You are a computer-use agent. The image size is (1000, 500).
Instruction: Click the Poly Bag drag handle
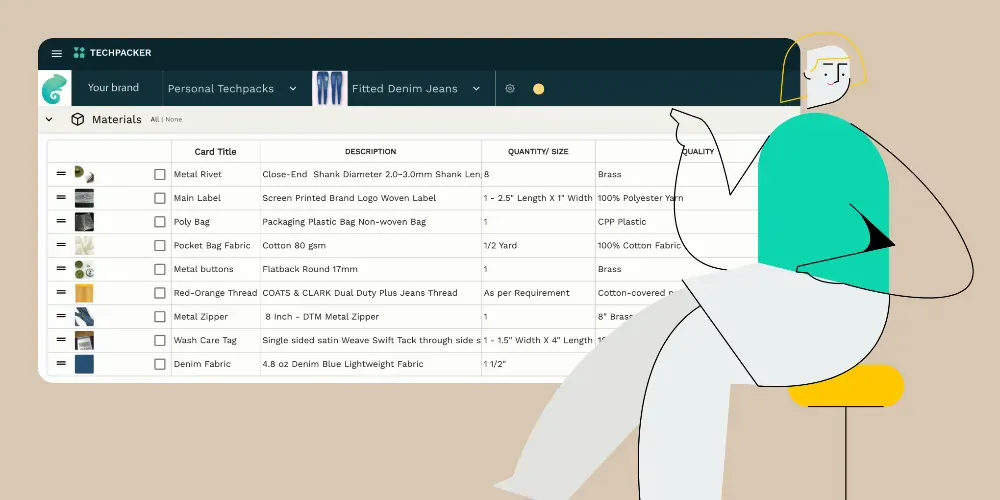pos(61,221)
